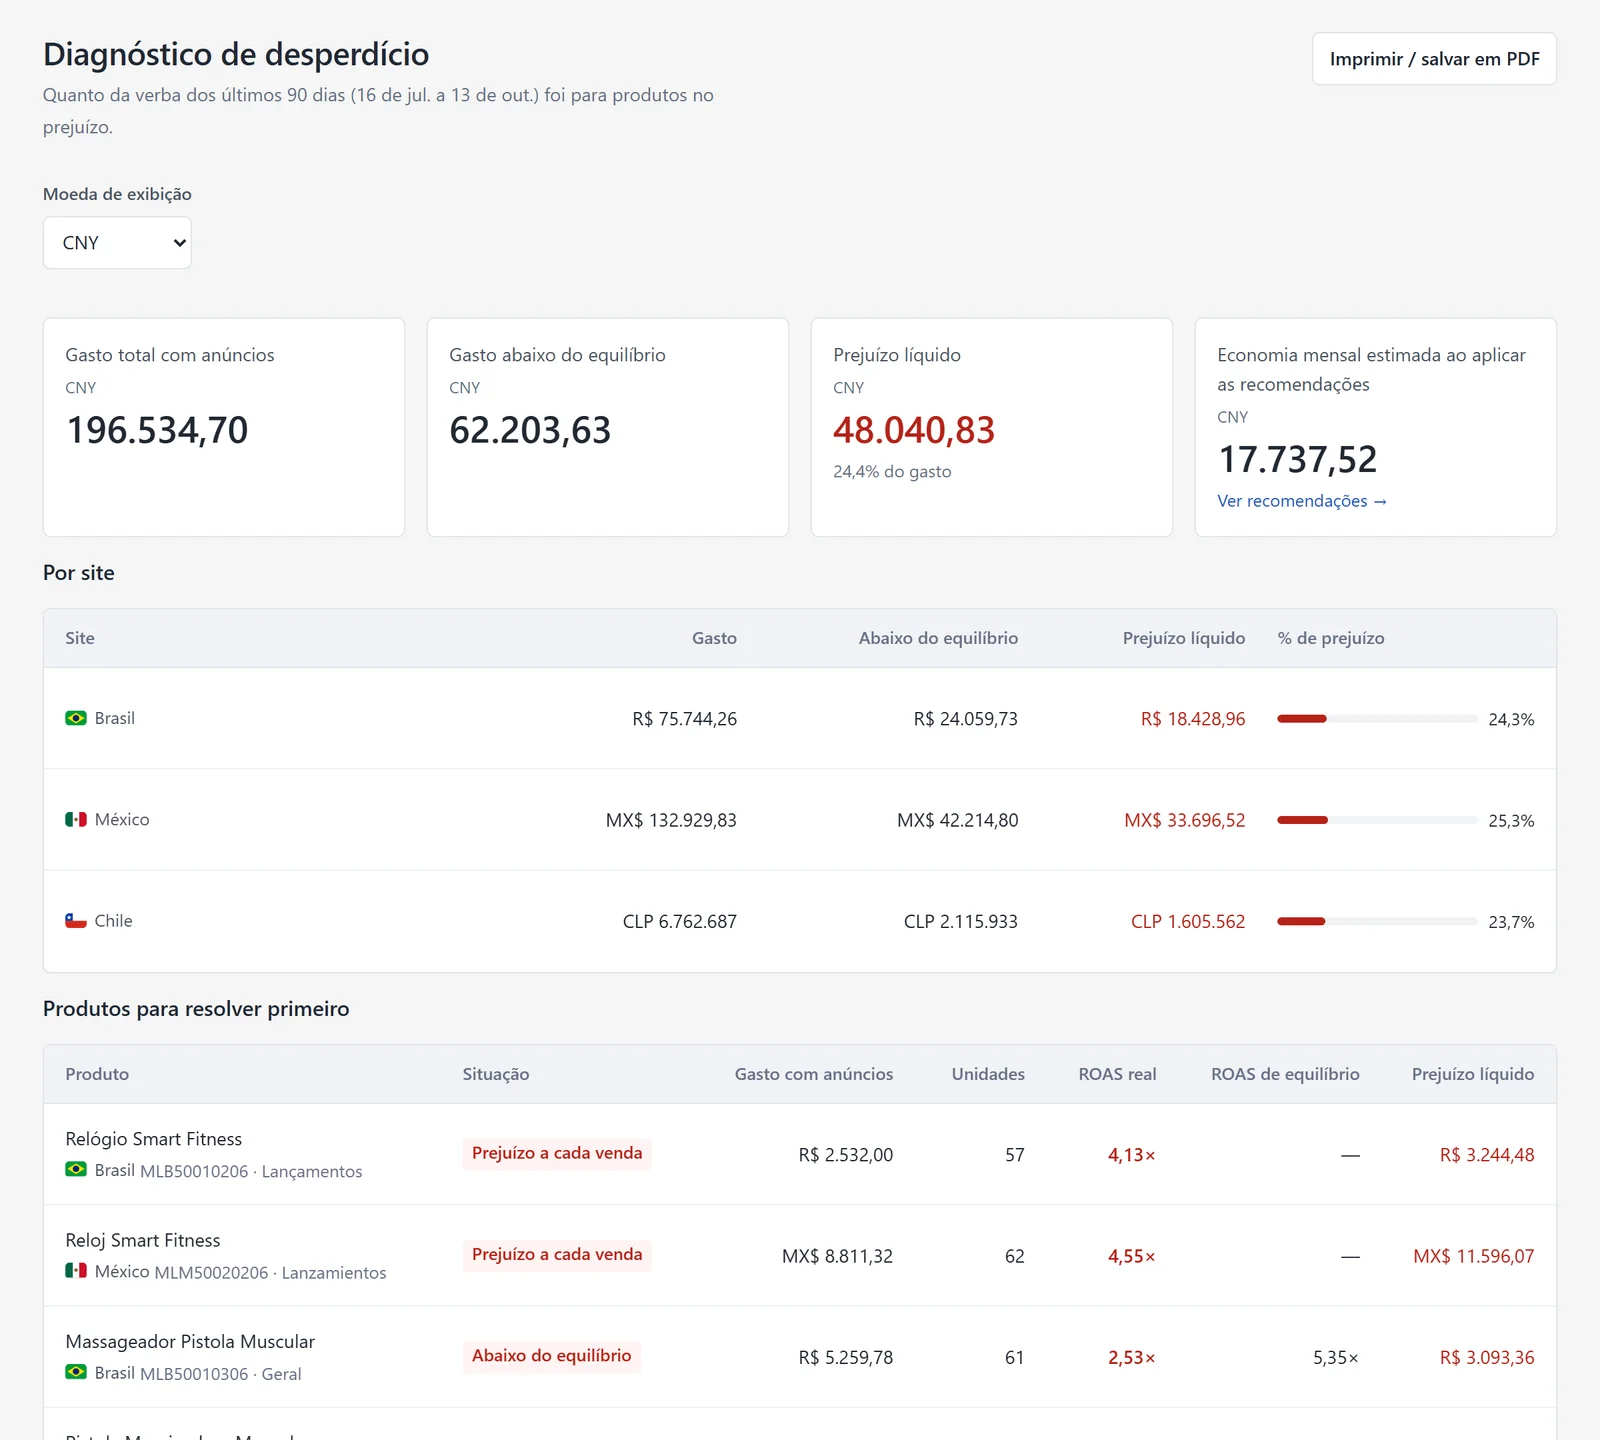Click the Gasto column header in Por site
The height and width of the screenshot is (1440, 1600).
tap(714, 638)
